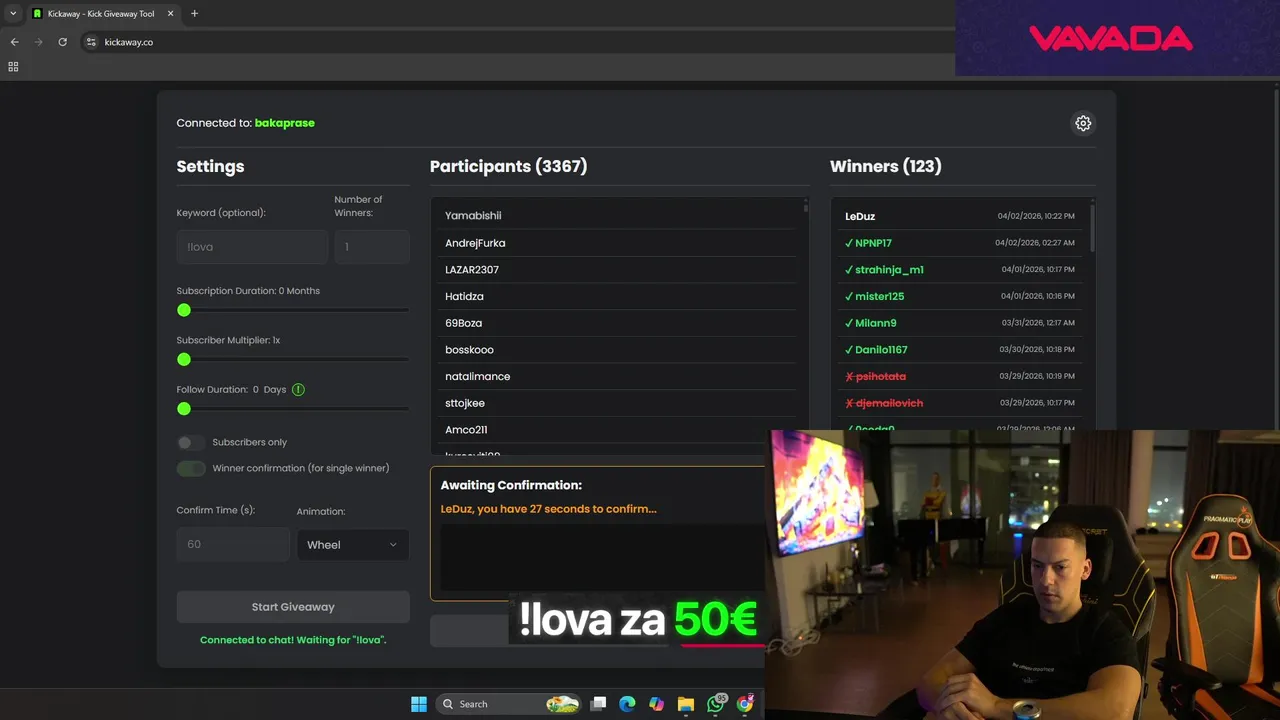Open the Kickaway settings gear
The height and width of the screenshot is (720, 1280).
tap(1083, 123)
